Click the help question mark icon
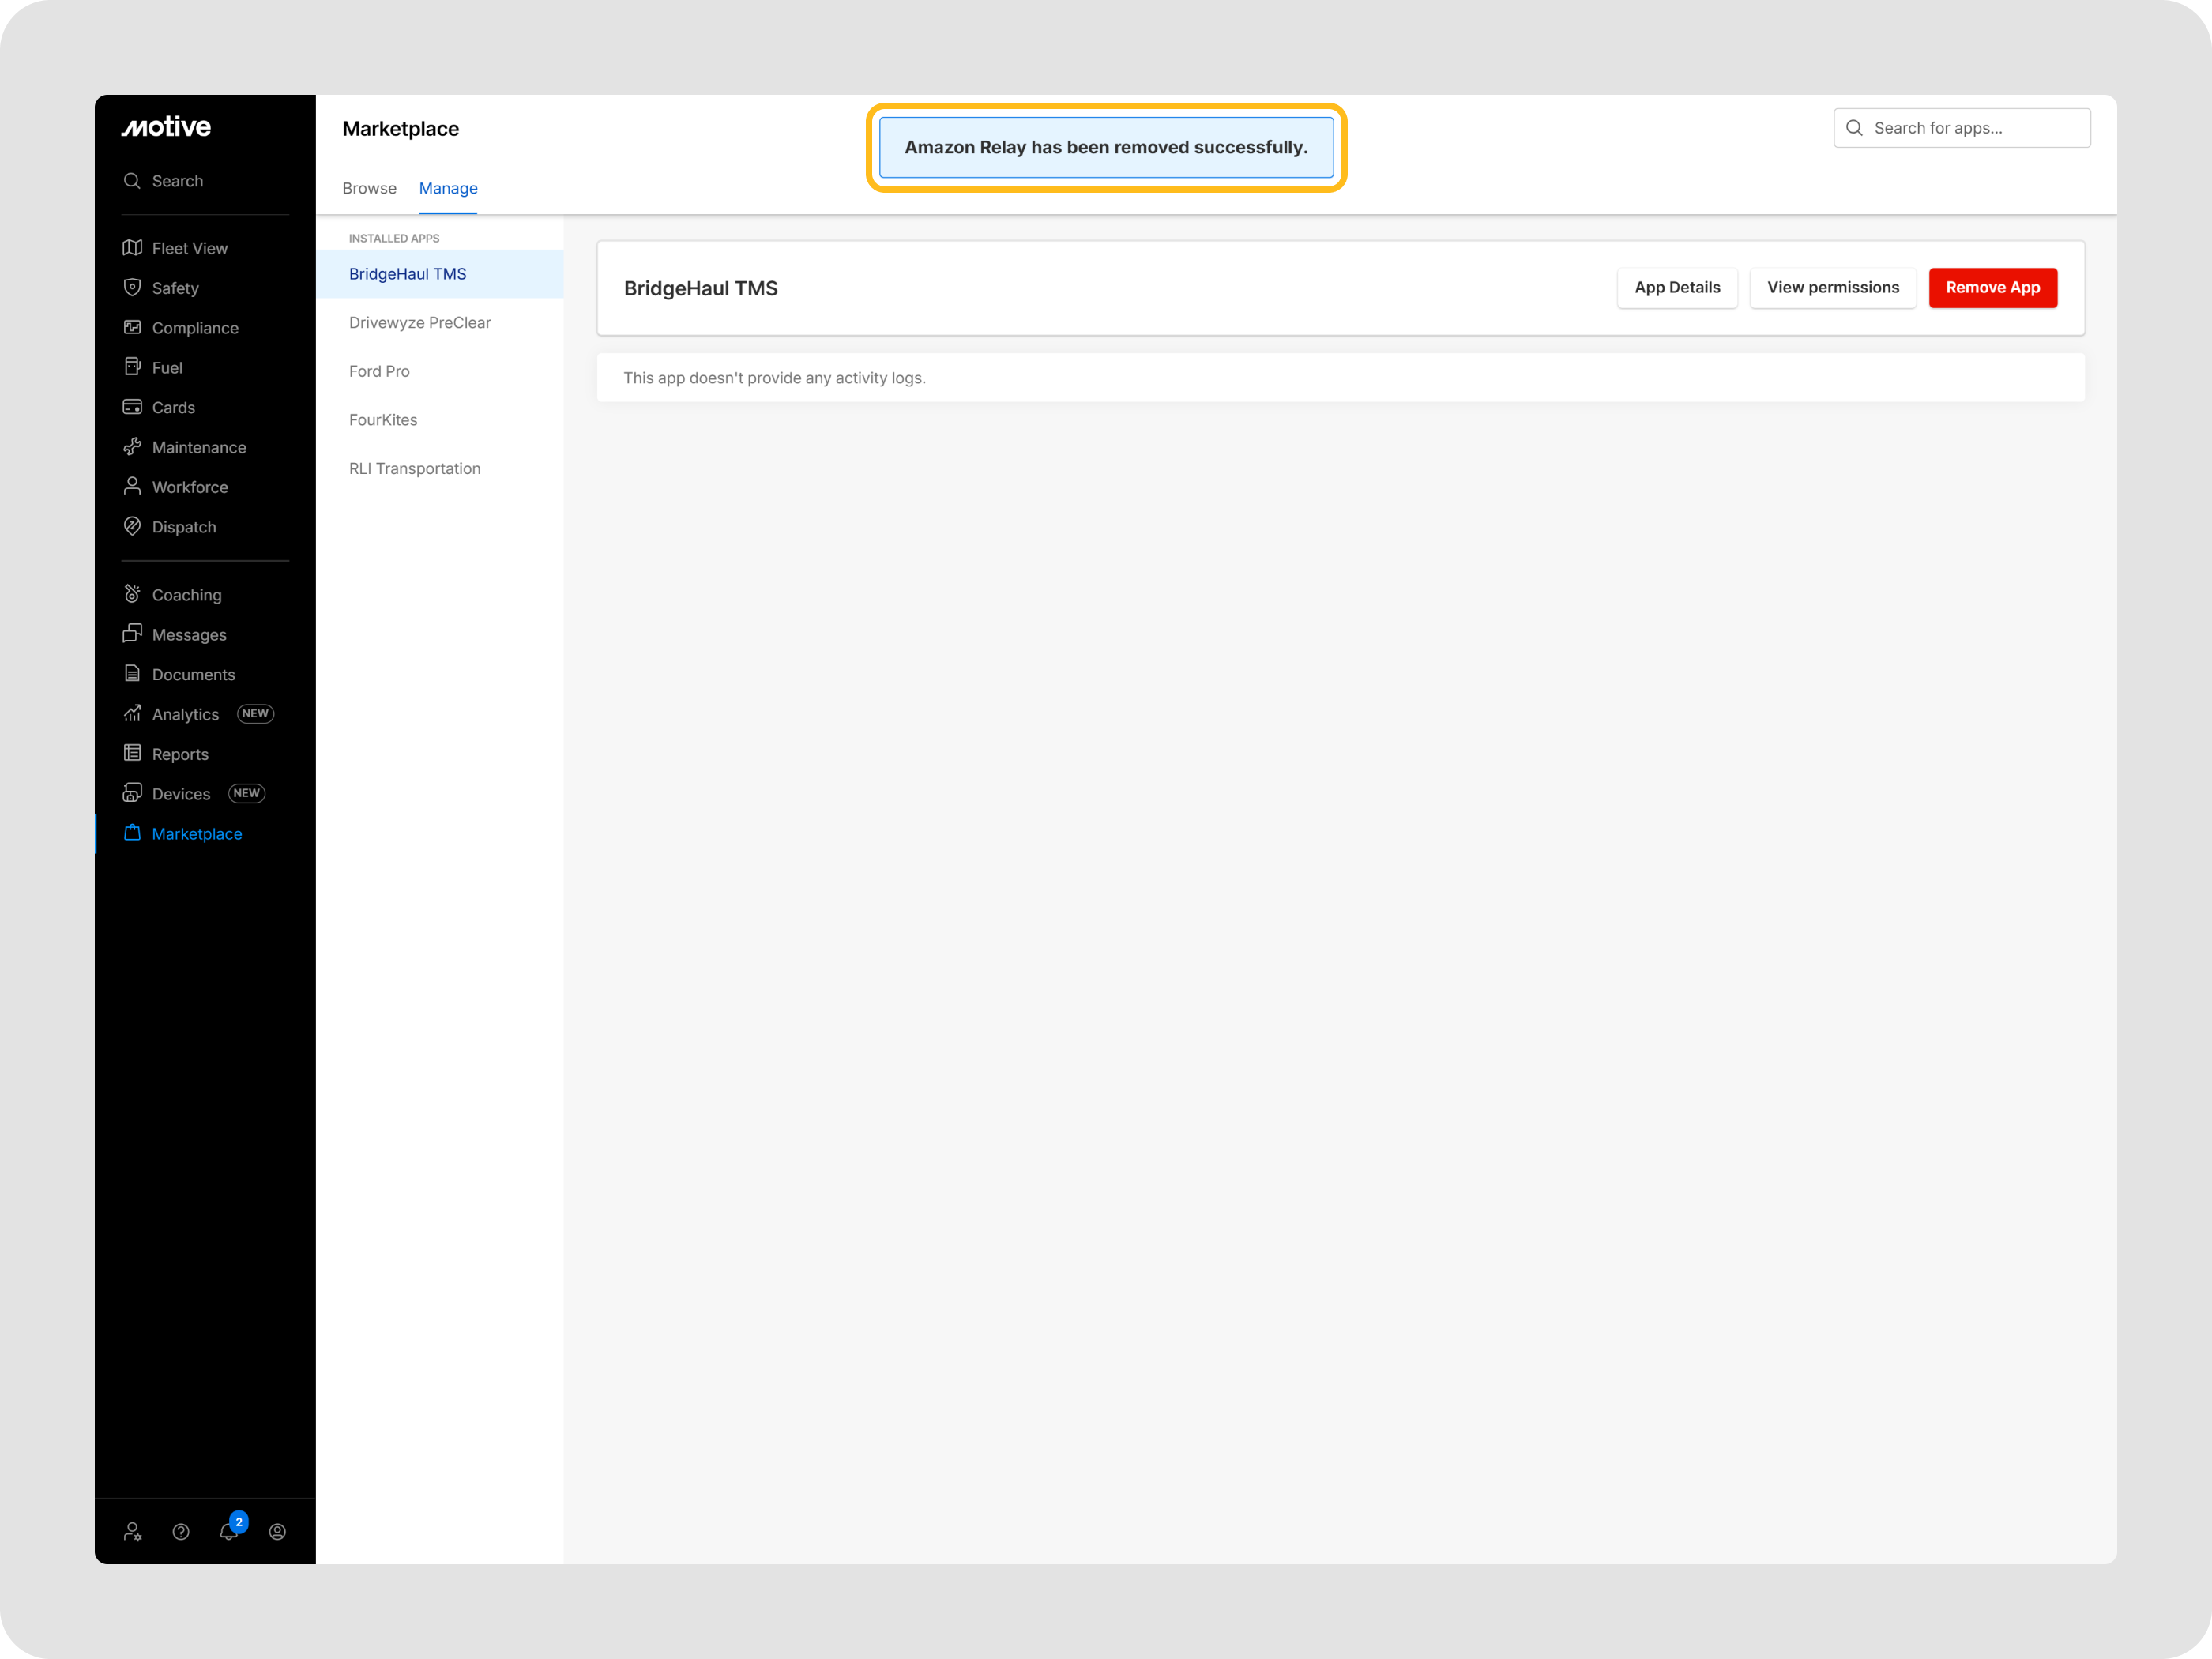Screen dimensions: 2212x1659 pos(181,1531)
